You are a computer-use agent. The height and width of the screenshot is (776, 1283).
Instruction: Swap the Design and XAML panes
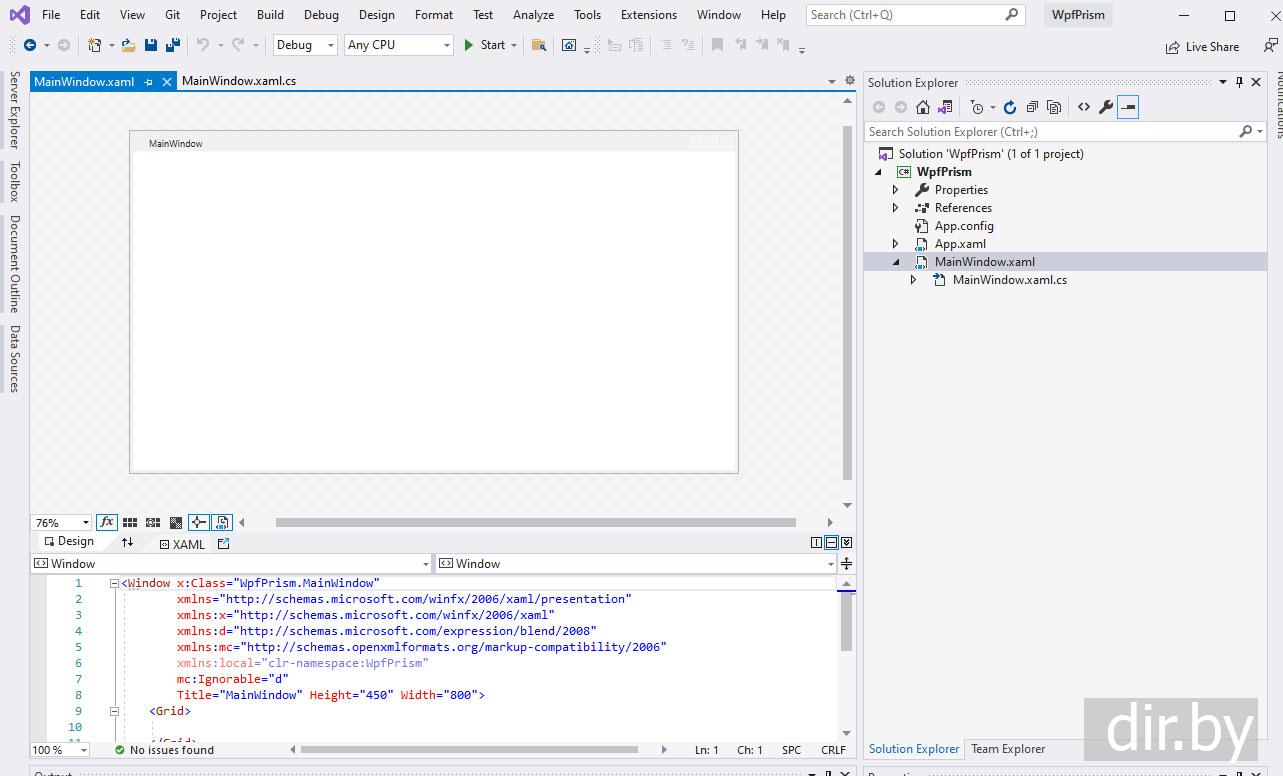tap(127, 542)
